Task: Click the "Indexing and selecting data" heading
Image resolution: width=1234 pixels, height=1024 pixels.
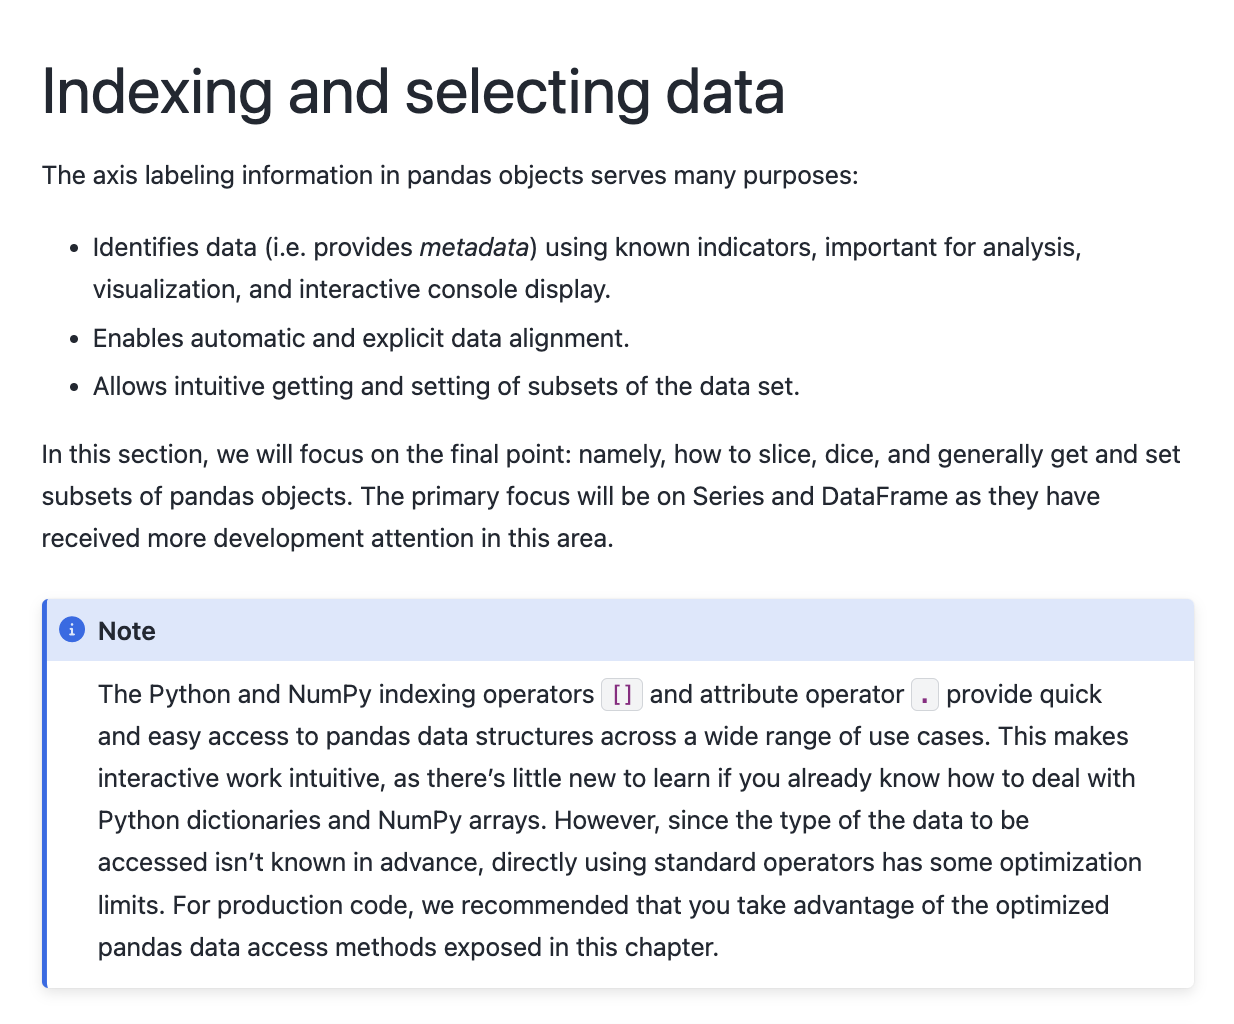Action: [413, 92]
